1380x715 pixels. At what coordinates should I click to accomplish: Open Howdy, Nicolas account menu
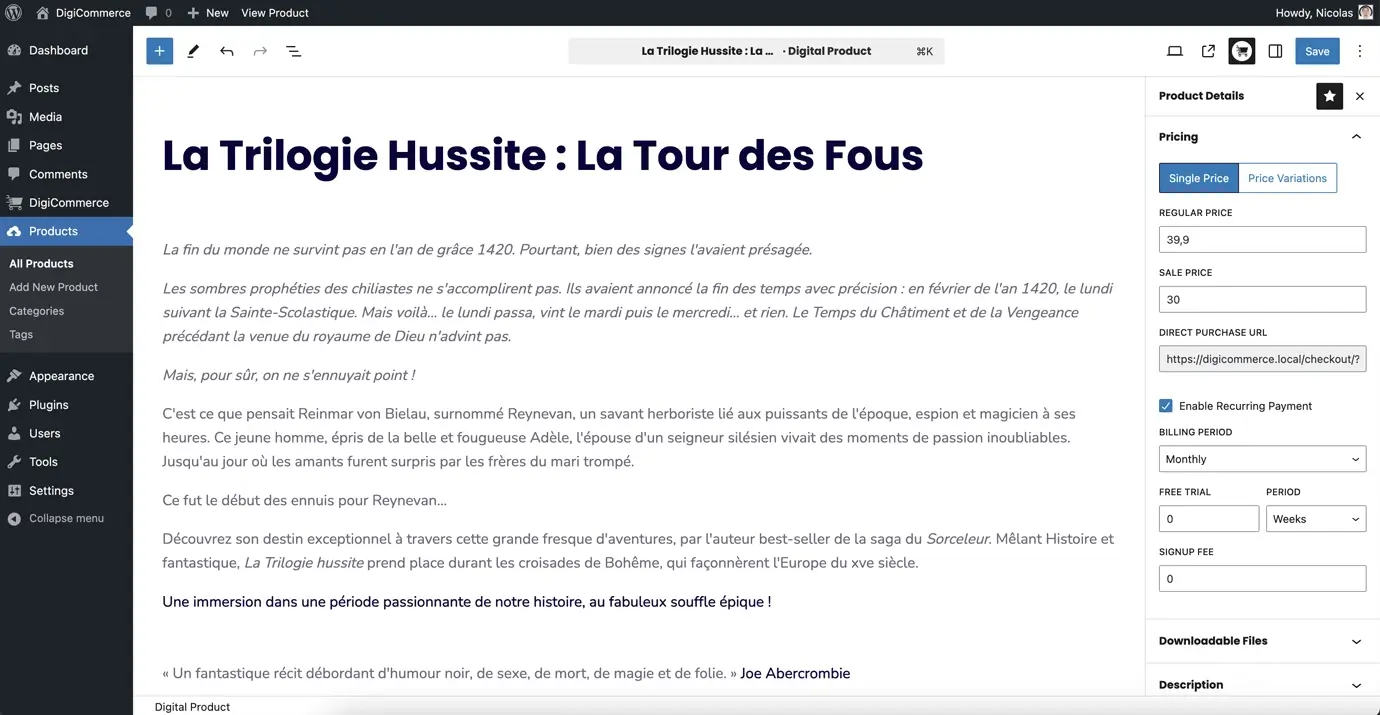[x=1324, y=13]
